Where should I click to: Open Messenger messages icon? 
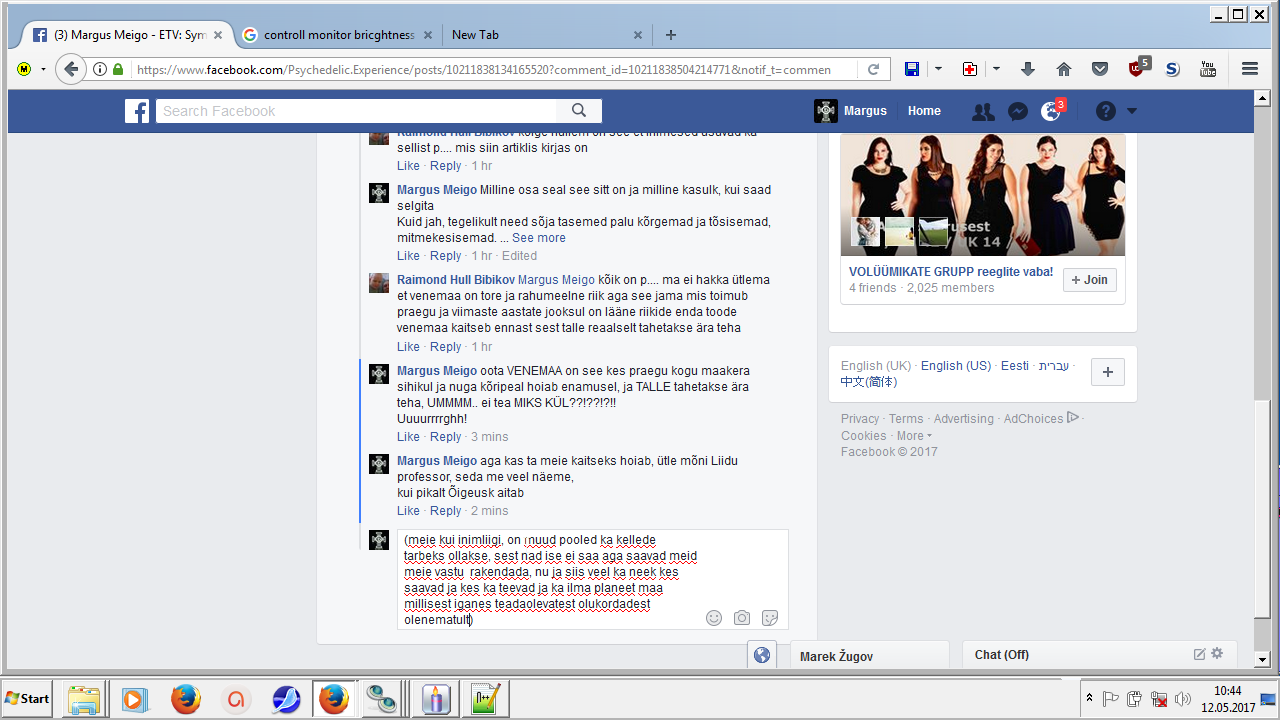click(x=1018, y=112)
